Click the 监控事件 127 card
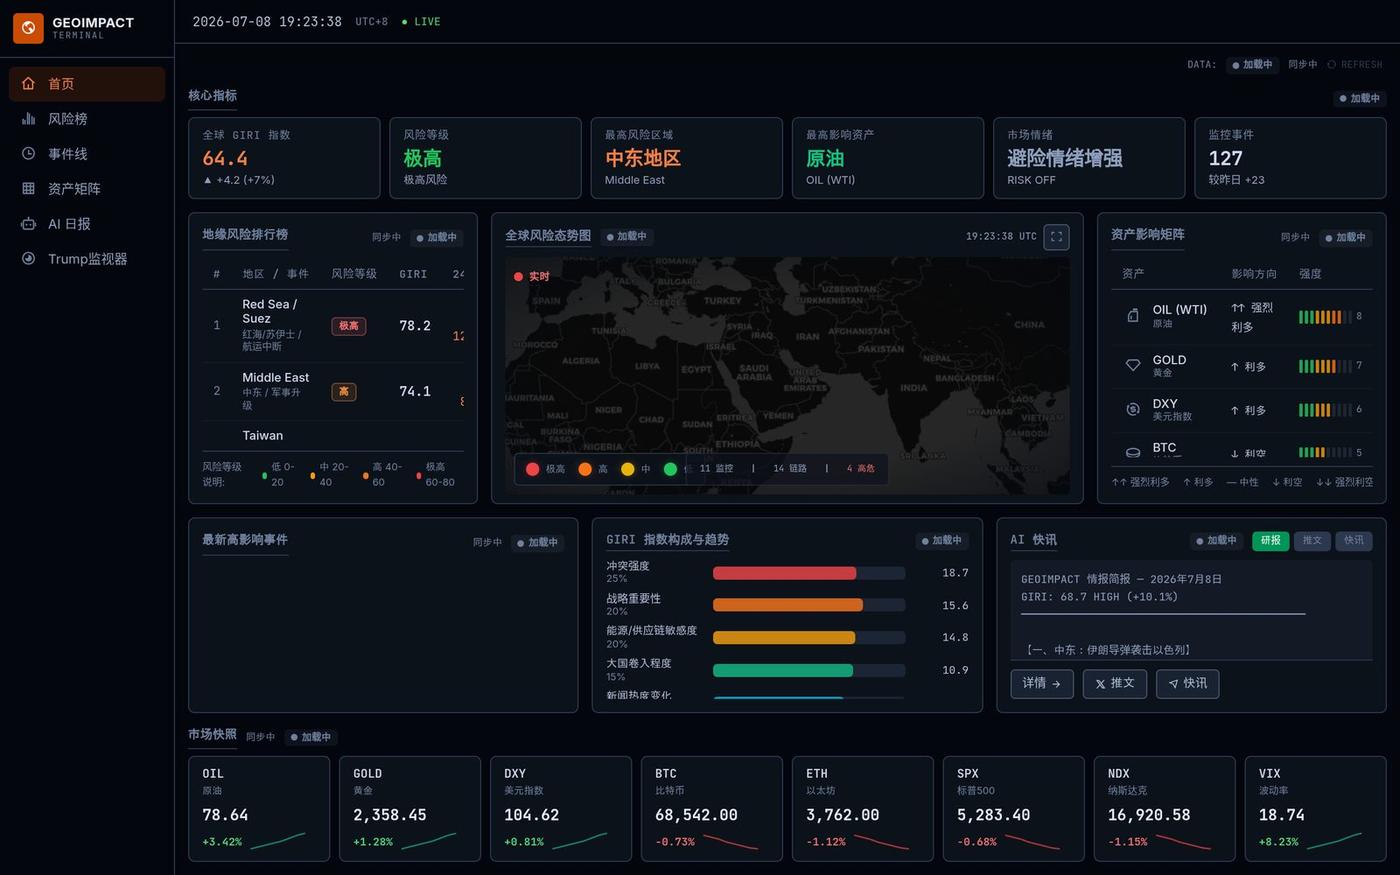The height and width of the screenshot is (875, 1400). click(x=1290, y=158)
